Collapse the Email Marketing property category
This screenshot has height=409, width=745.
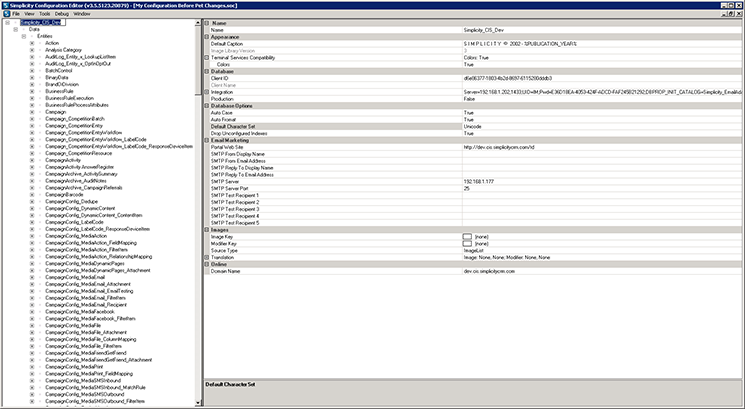[x=207, y=140]
